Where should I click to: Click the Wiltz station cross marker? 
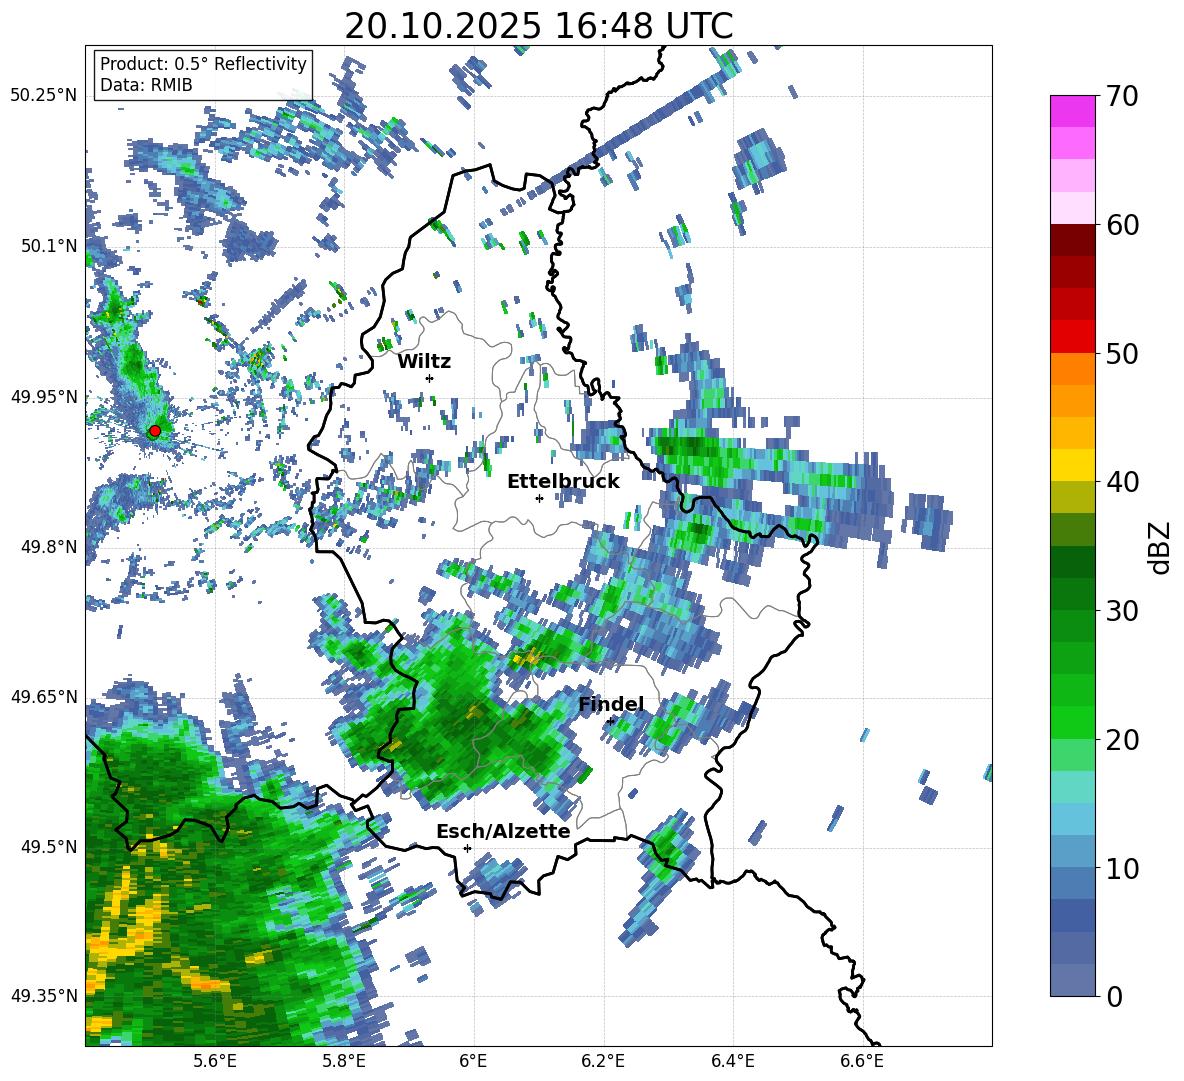[x=430, y=378]
